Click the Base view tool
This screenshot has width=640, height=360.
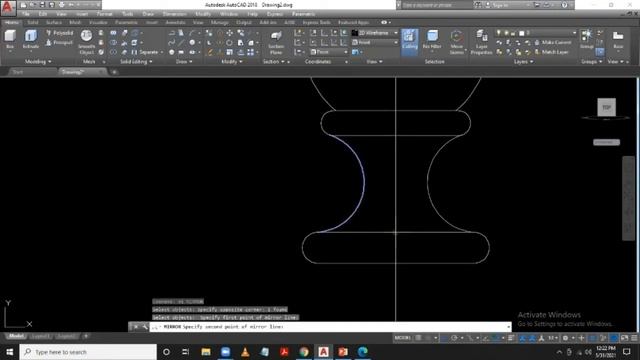(x=618, y=39)
